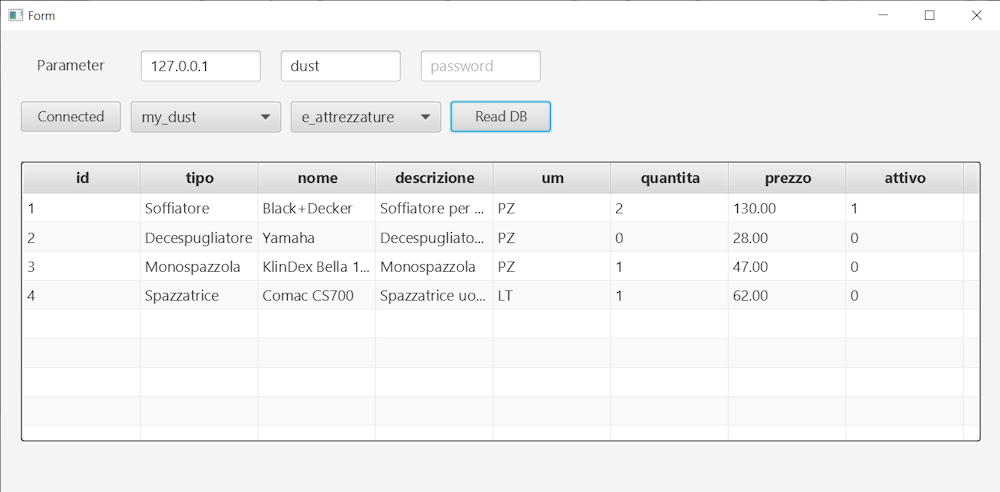Click the Form window icon in title bar

tap(15, 15)
